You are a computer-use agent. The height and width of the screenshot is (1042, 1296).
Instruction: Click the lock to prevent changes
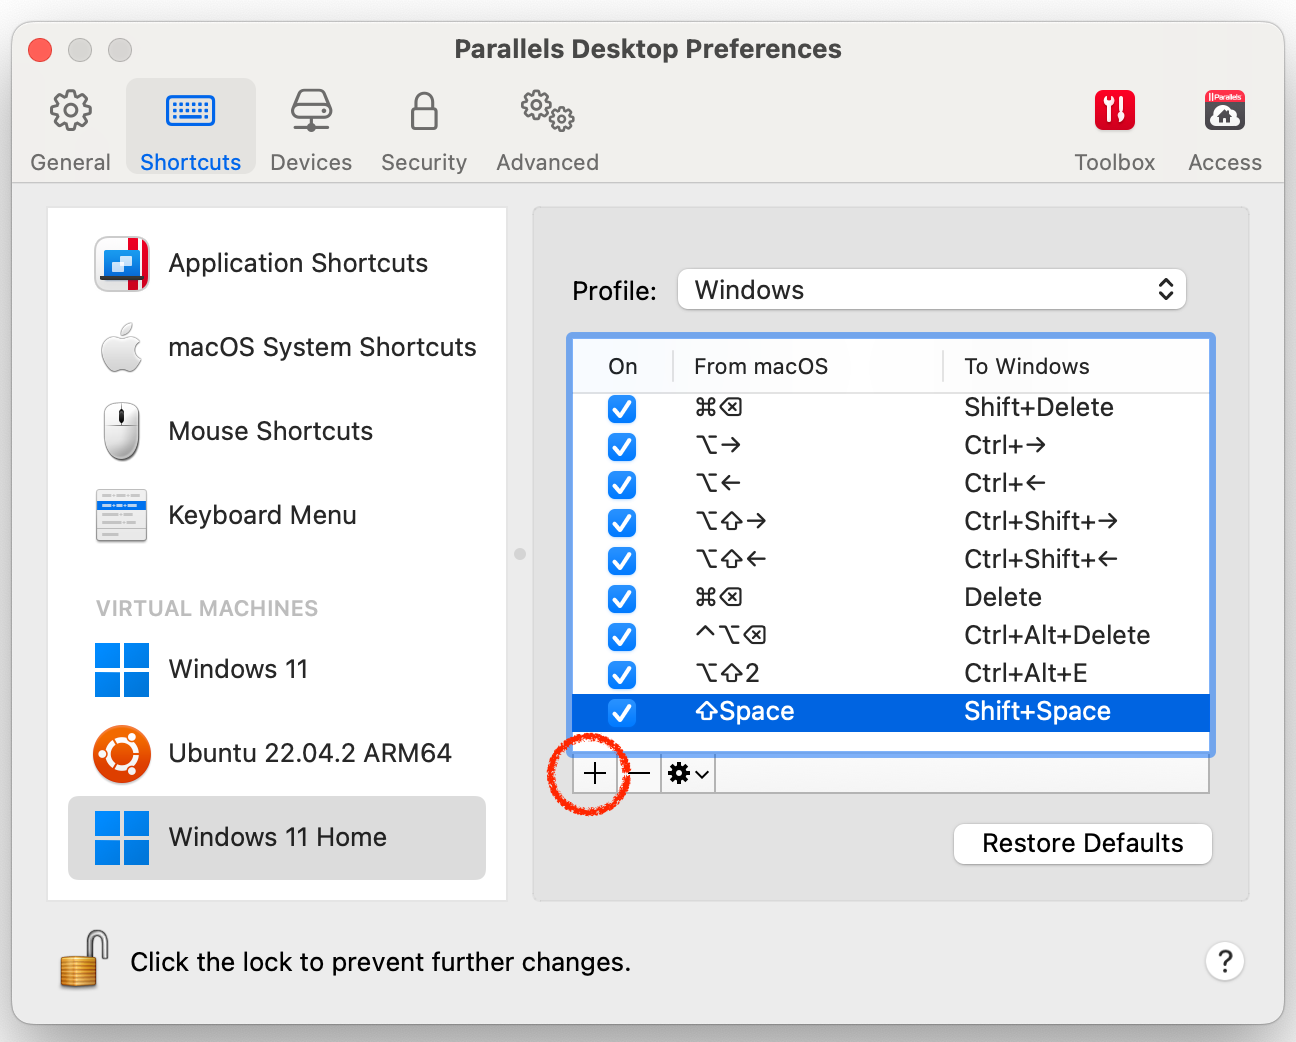(84, 959)
